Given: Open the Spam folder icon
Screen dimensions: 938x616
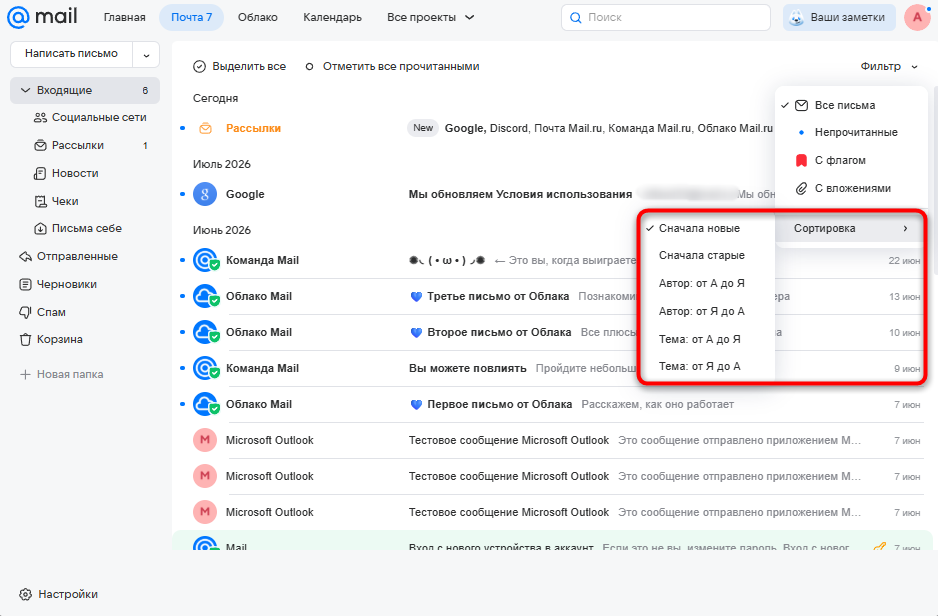Looking at the screenshot, I should [x=25, y=312].
